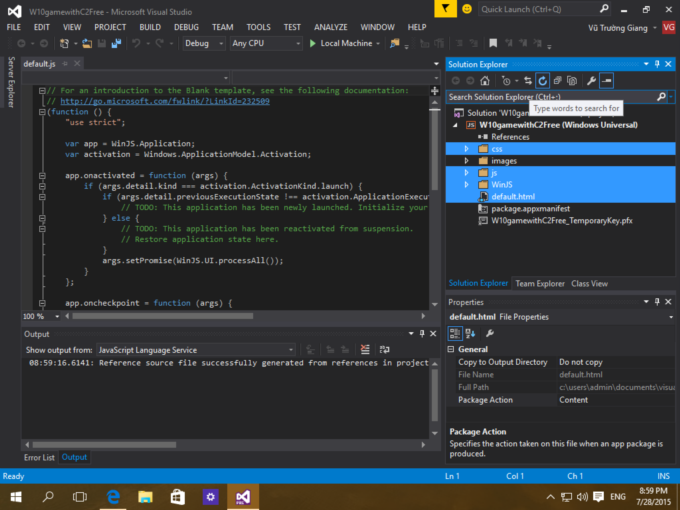Image resolution: width=680 pixels, height=510 pixels.
Task: Open the go.microsoft.com fwlink link in code
Action: coord(165,101)
